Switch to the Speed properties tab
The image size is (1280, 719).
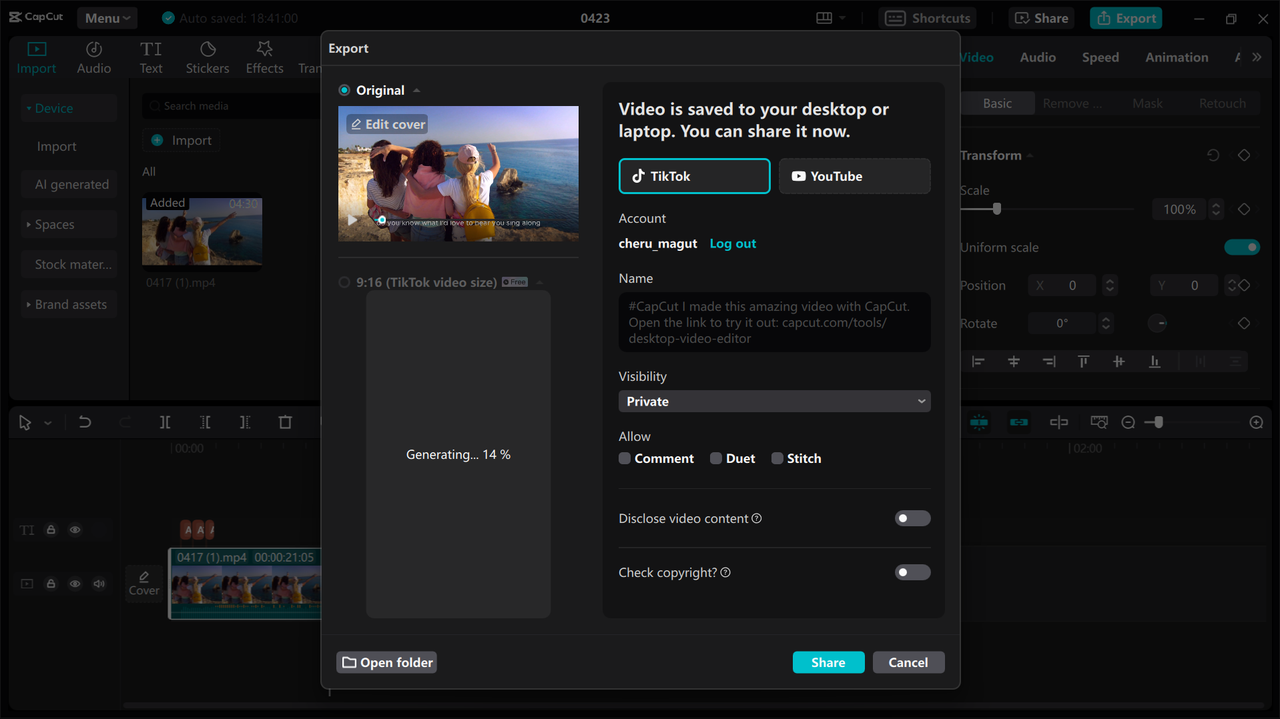coord(1100,57)
